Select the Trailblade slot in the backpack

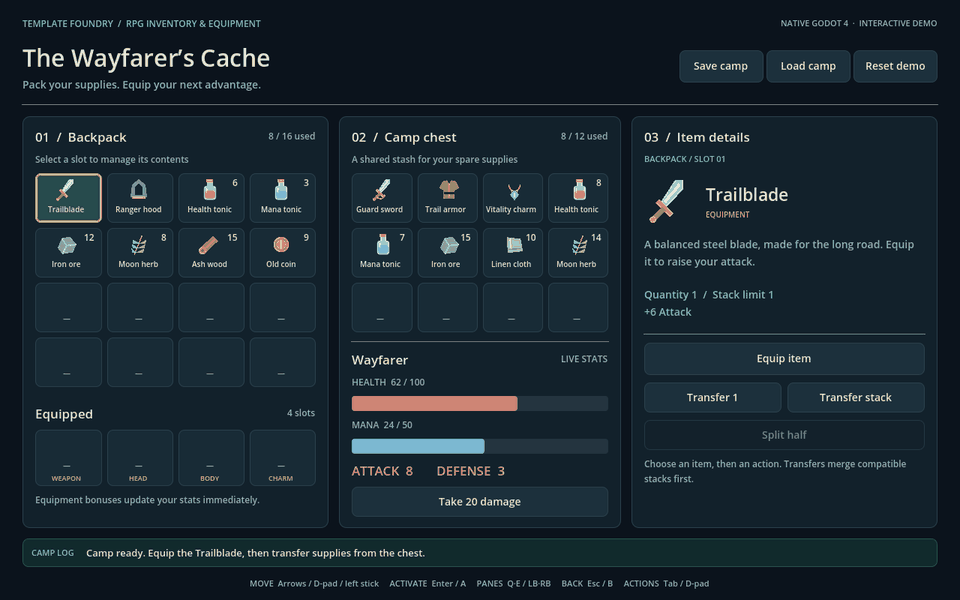[69, 198]
